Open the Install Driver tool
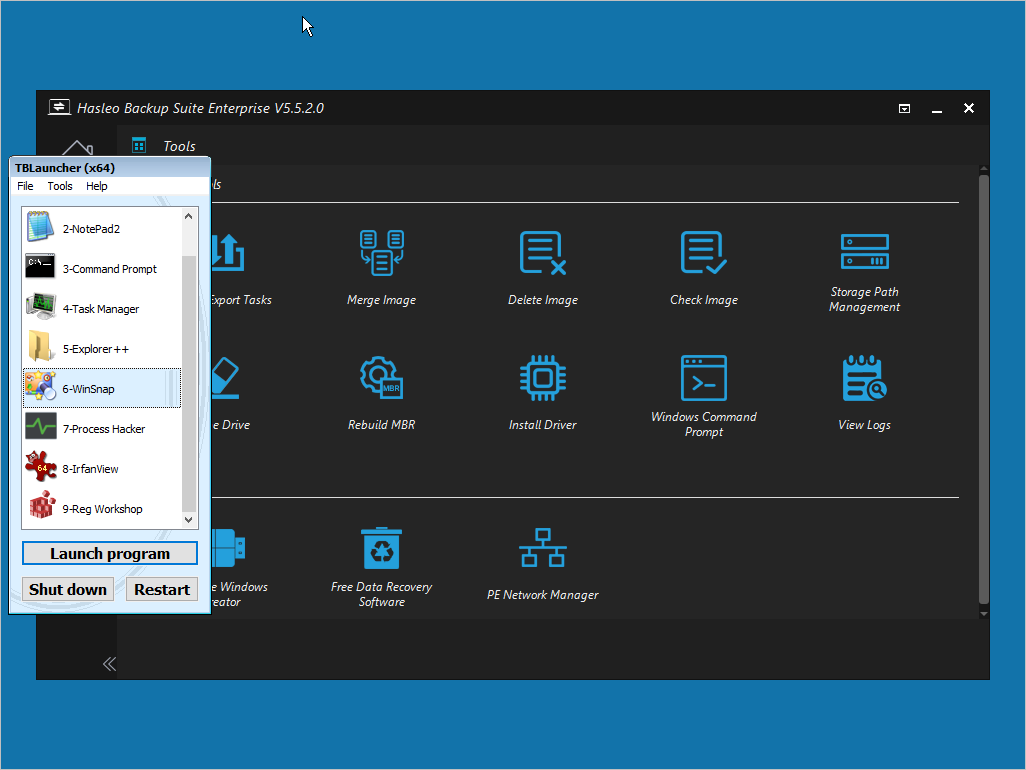Viewport: 1026px width, 770px height. [x=542, y=393]
